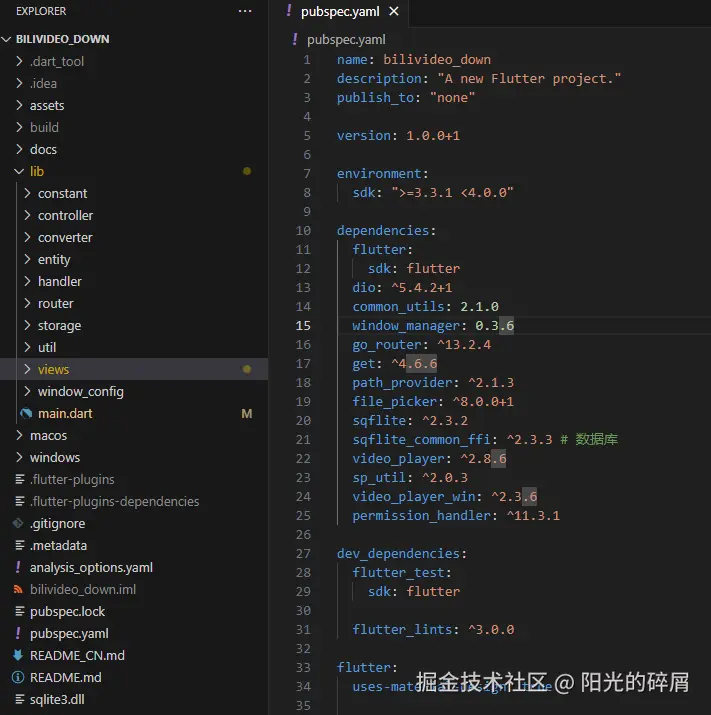Expand the controller folder

[x=65, y=215]
